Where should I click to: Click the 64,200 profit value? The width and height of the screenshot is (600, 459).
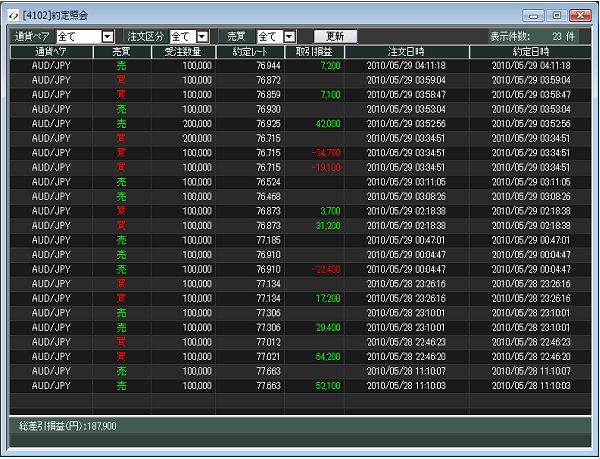coord(327,356)
